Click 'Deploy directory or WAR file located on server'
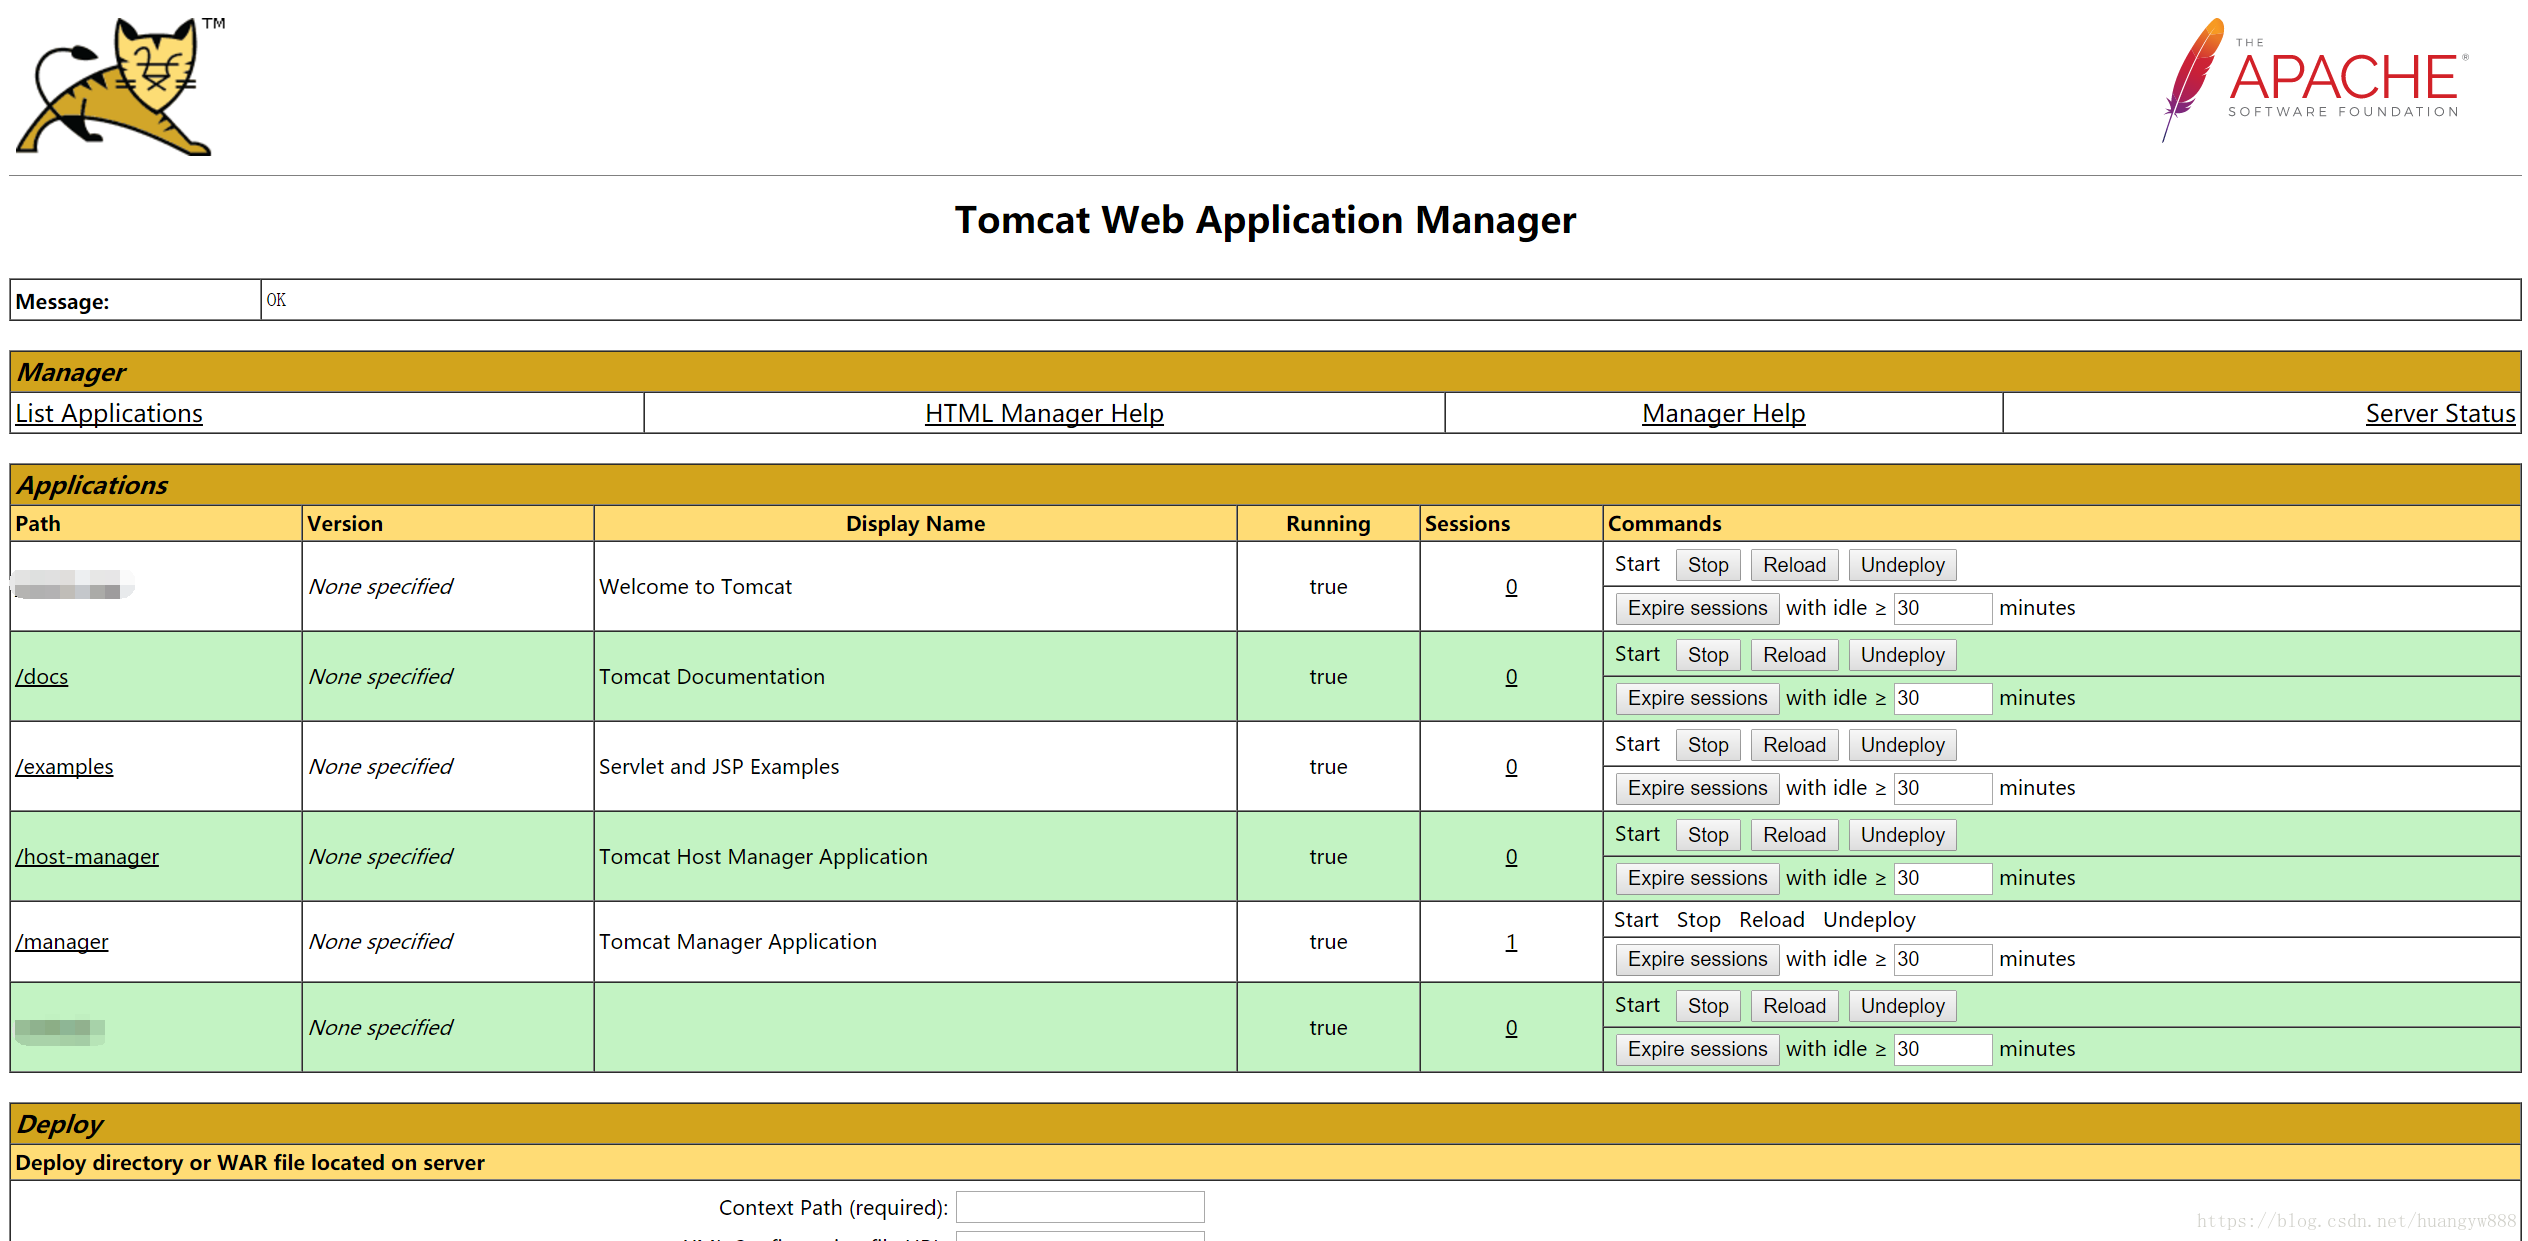2528x1241 pixels. tap(250, 1162)
